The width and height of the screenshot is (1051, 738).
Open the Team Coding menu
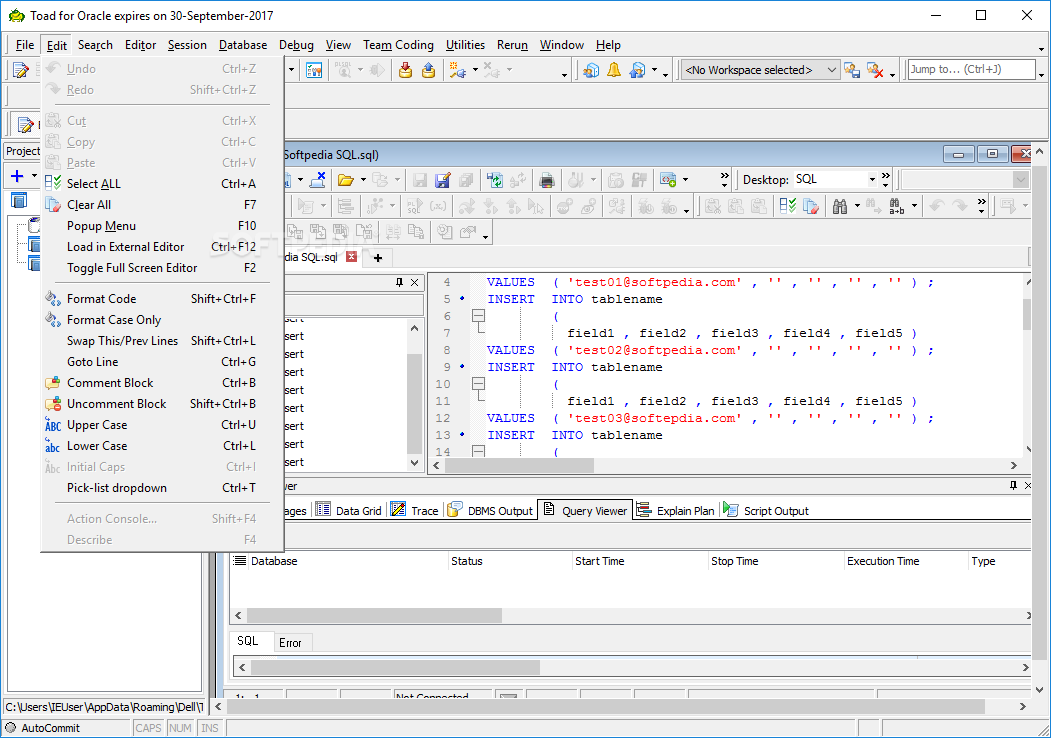click(398, 45)
